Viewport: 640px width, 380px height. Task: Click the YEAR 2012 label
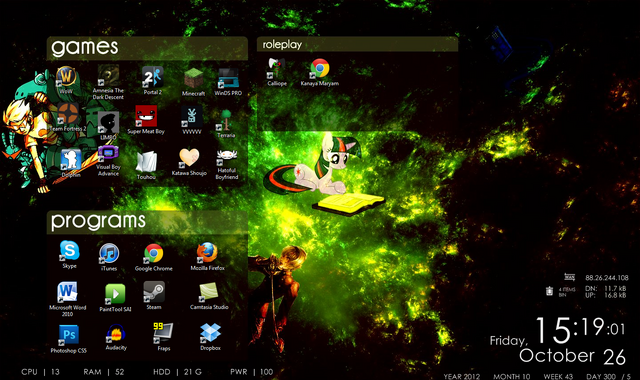click(x=462, y=376)
